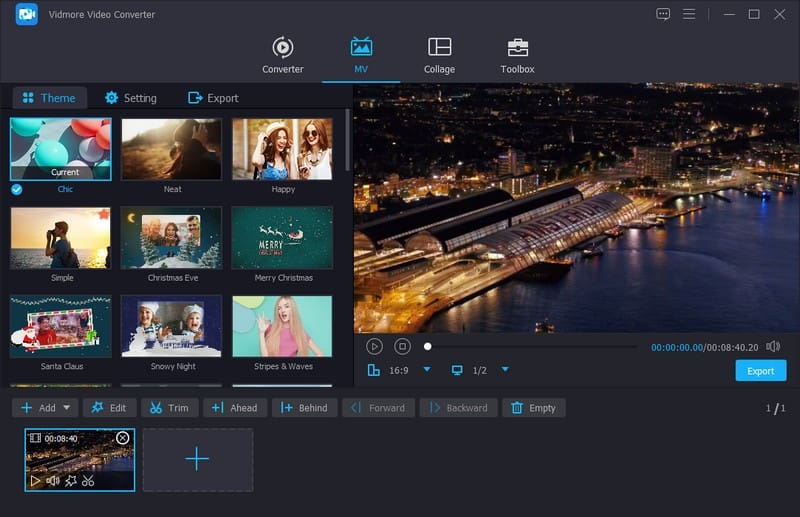Click the 1 / 1 clip counter

point(775,408)
